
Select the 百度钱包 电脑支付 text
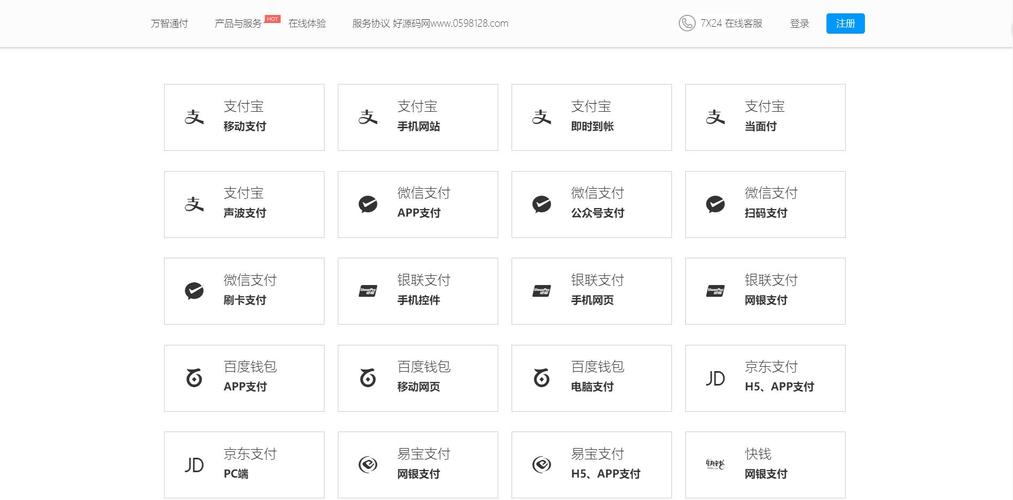(x=598, y=377)
